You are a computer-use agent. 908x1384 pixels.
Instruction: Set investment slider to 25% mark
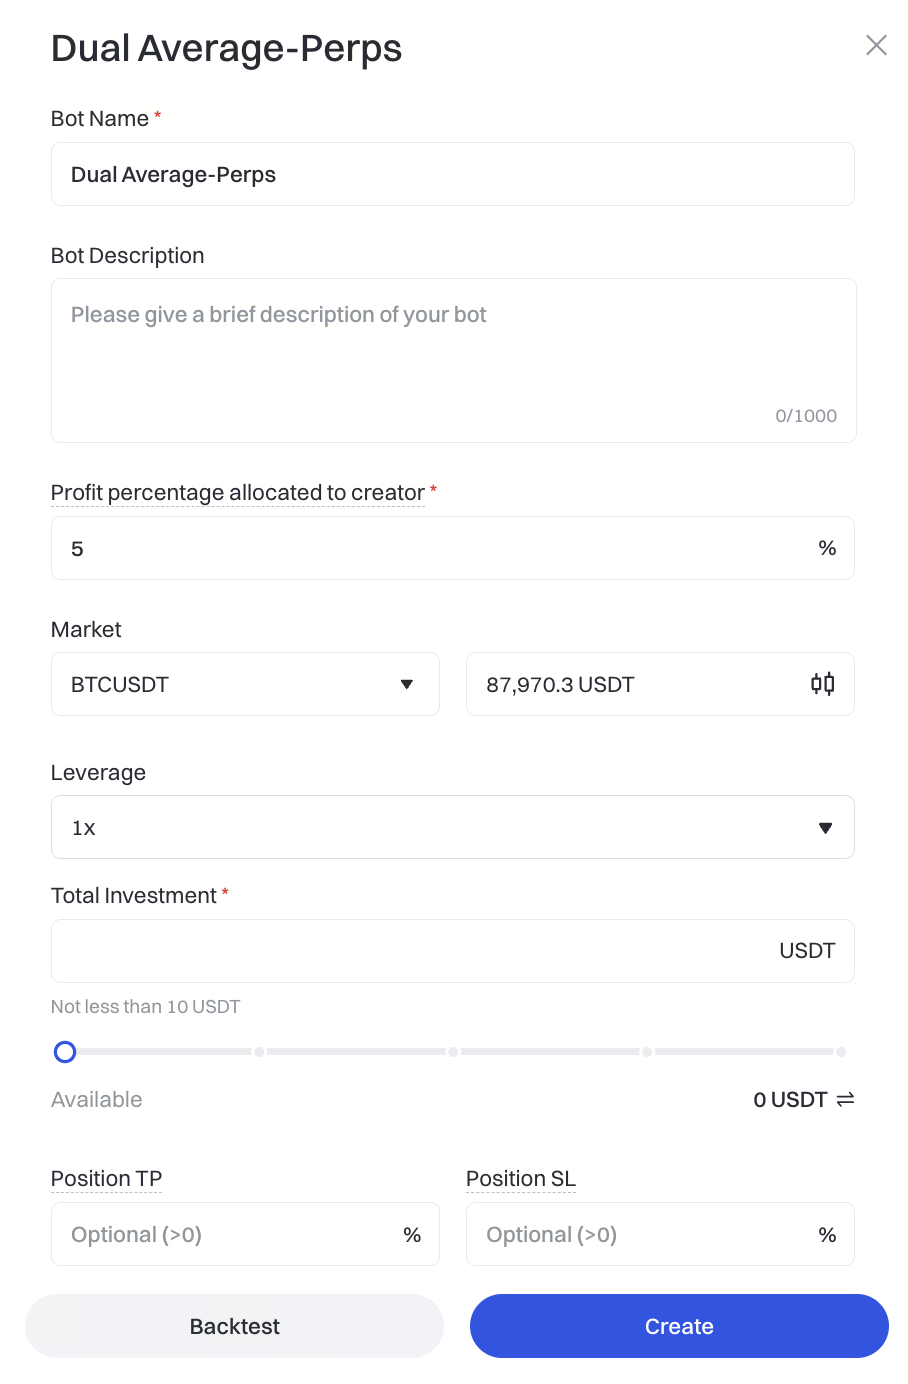coord(259,1052)
